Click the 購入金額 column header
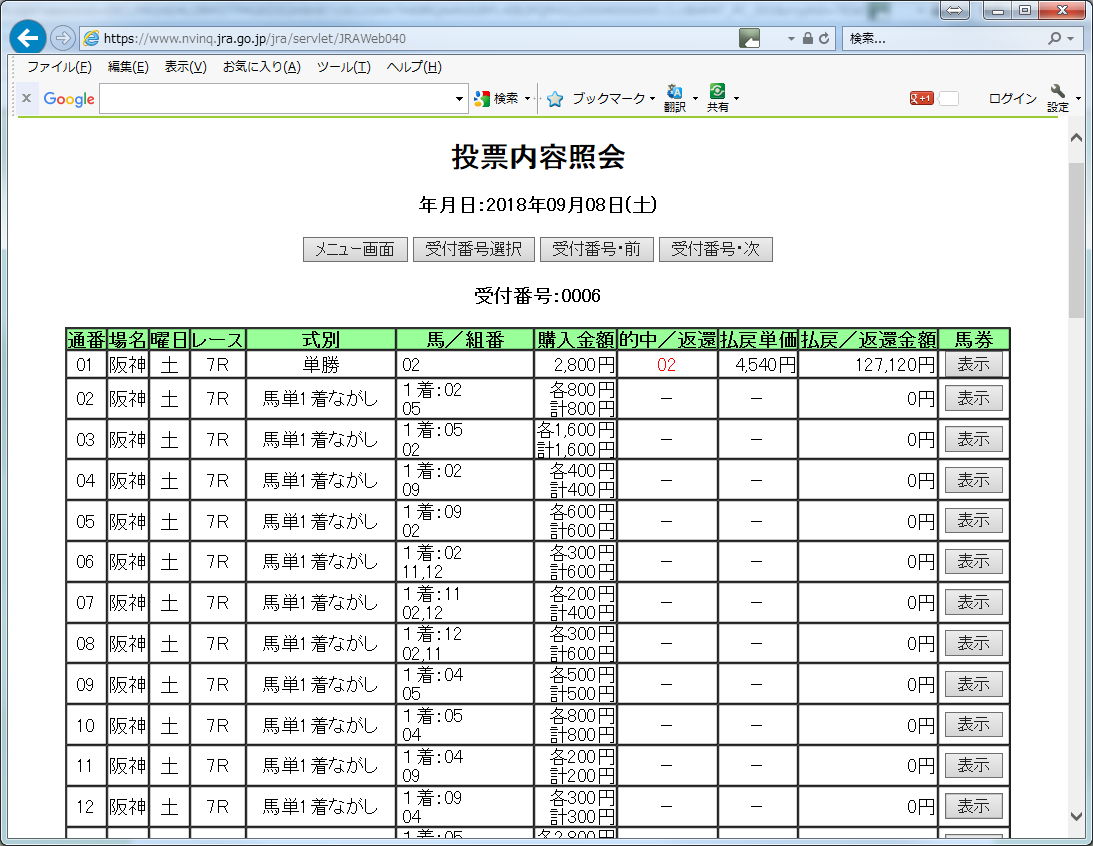Viewport: 1093px width, 846px height. [x=575, y=339]
